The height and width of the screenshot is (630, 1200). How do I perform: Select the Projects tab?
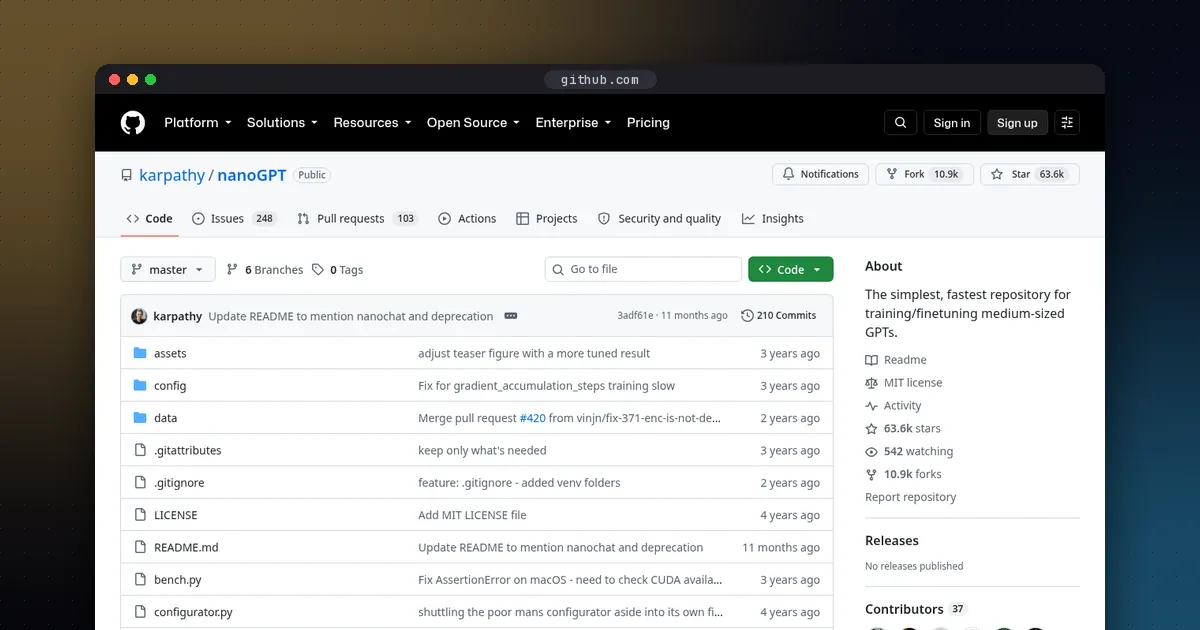click(x=547, y=219)
